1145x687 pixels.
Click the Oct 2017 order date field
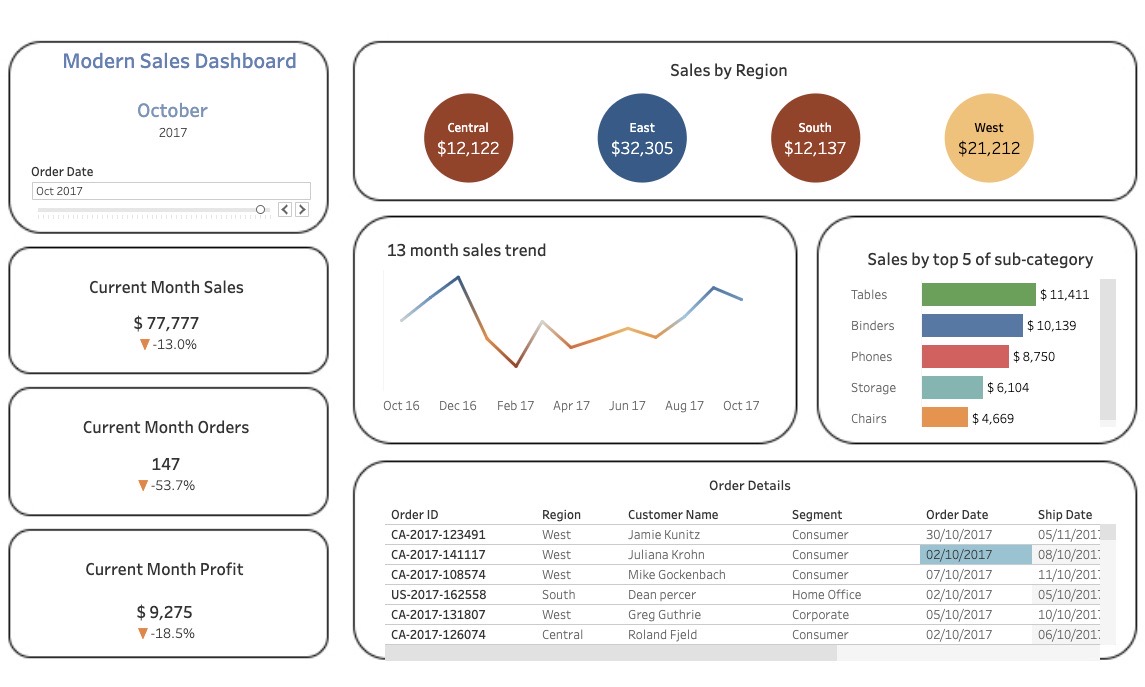171,191
